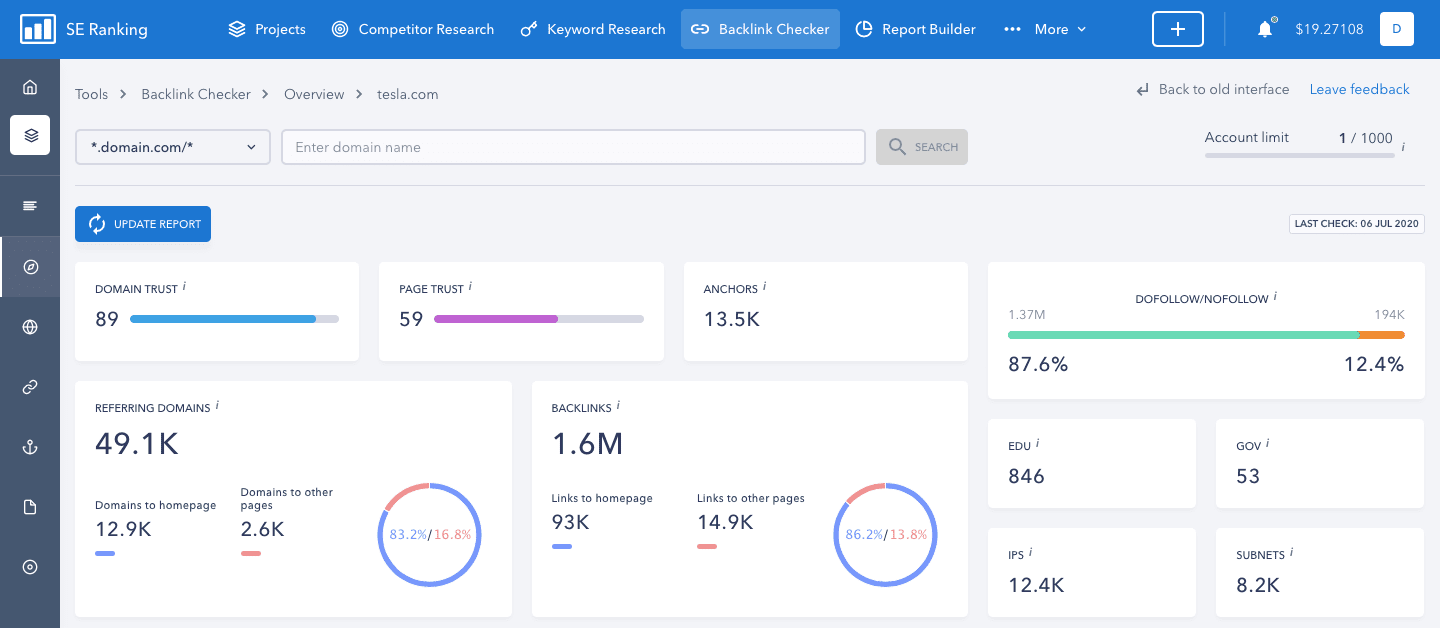
Task: Click info icon beside Dofollow/Nofollow
Action: [1275, 297]
